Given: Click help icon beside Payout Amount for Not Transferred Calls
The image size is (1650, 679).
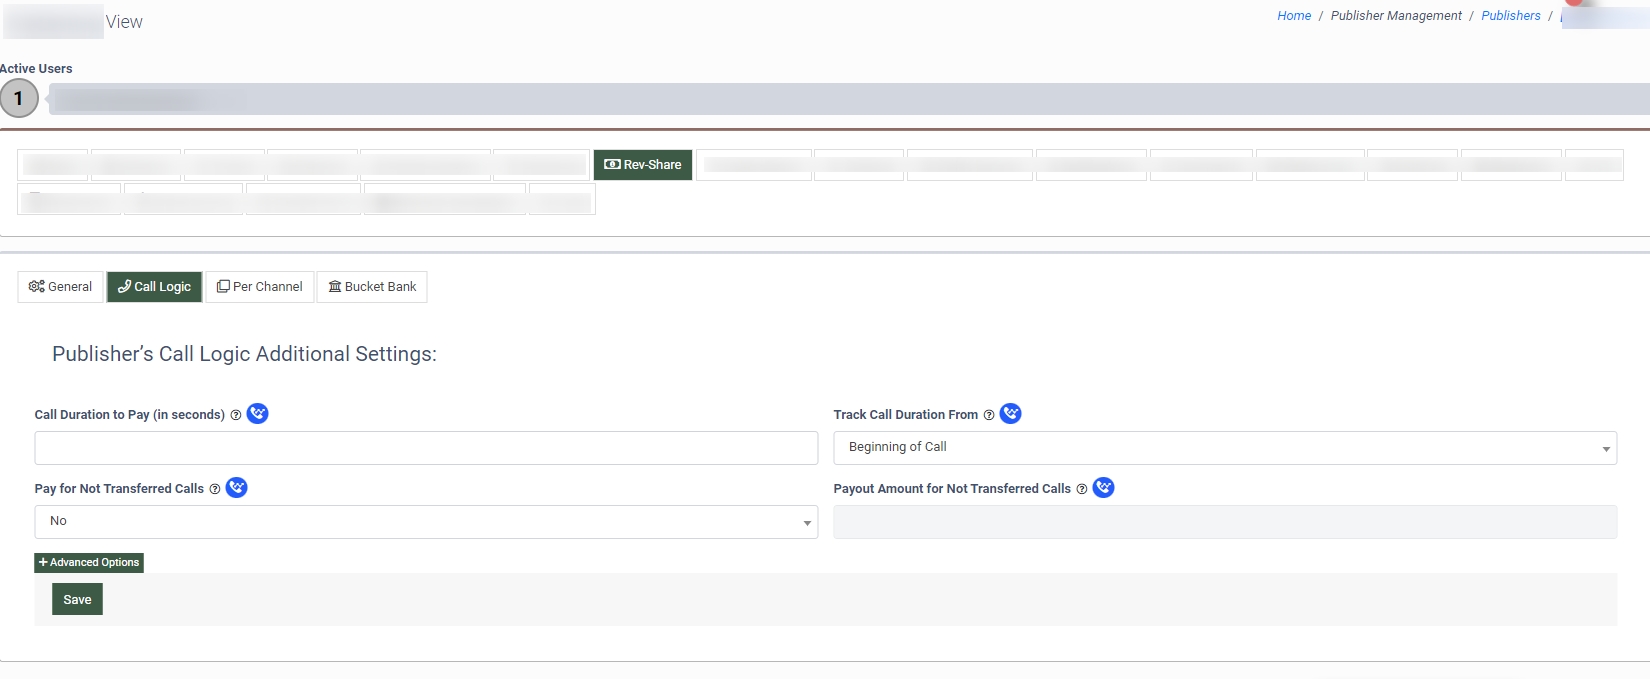Looking at the screenshot, I should coord(1082,489).
